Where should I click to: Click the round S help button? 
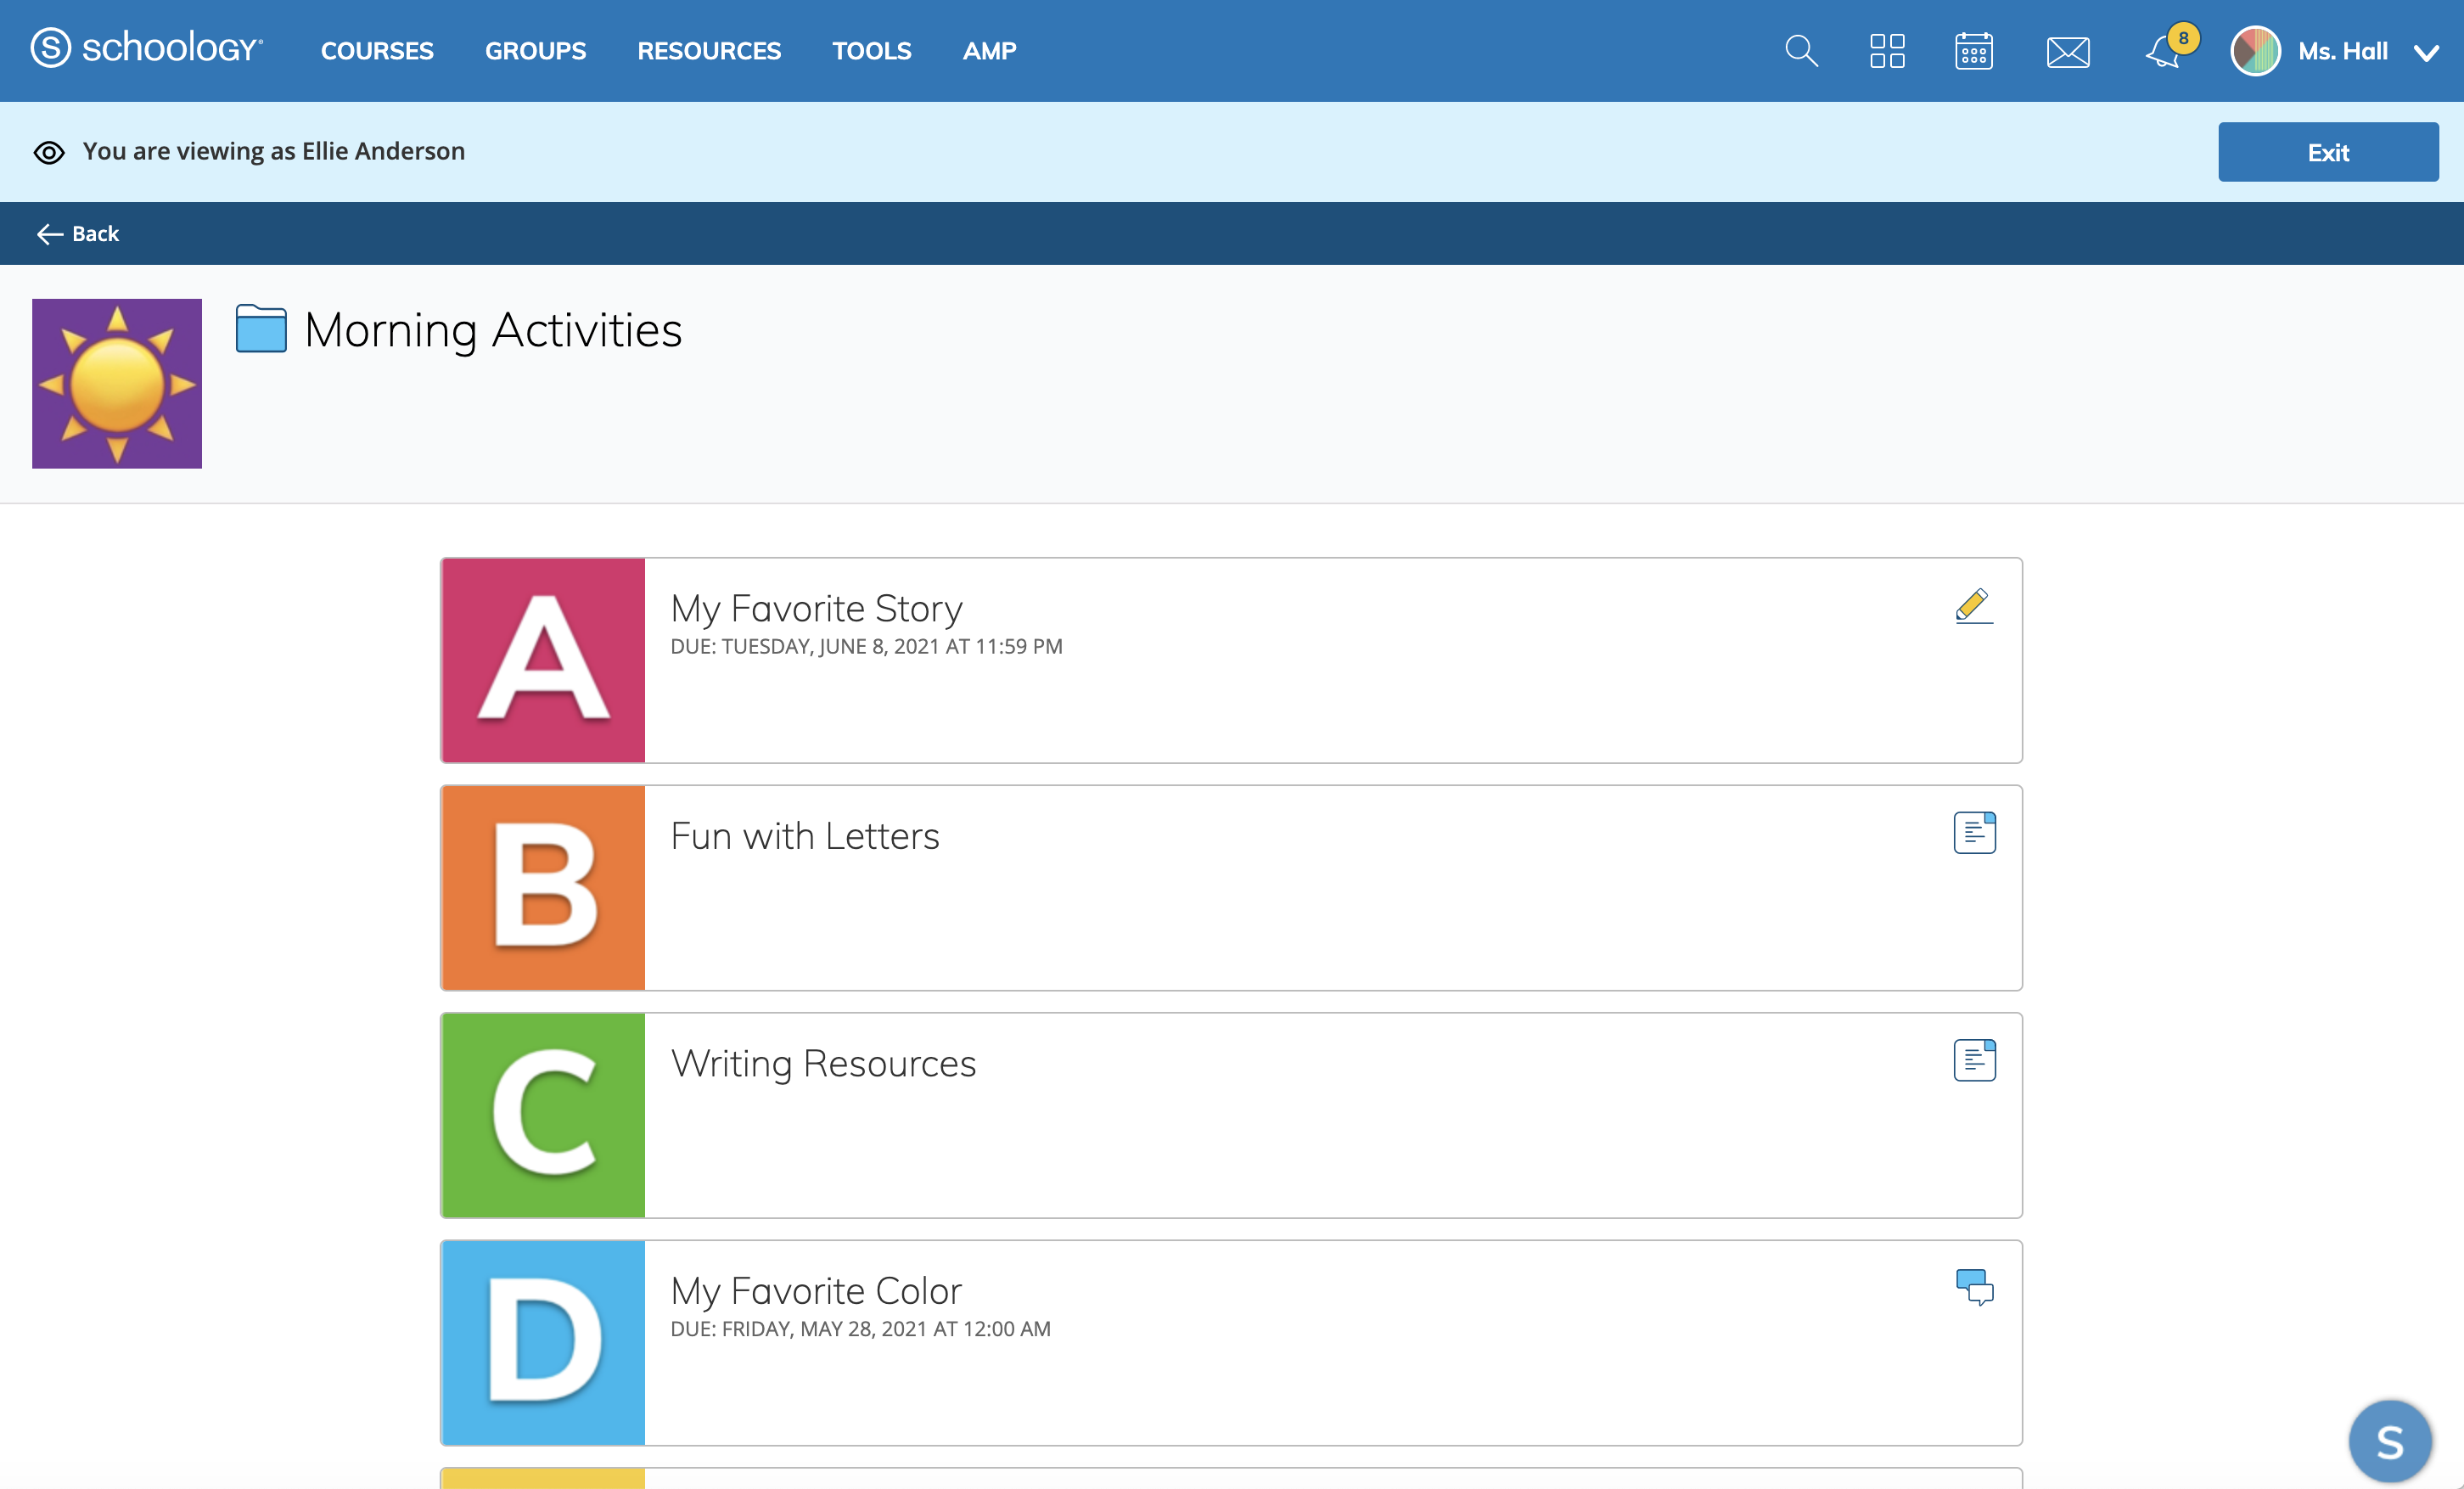coord(2389,1441)
